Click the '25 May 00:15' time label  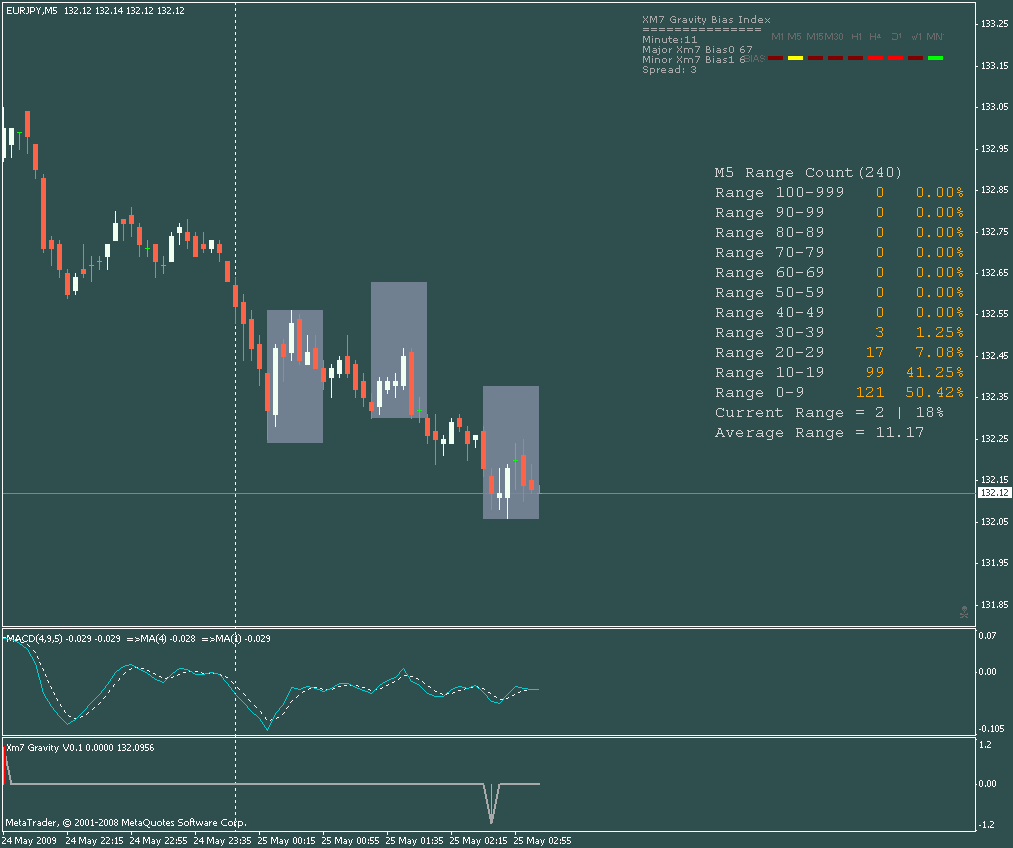[x=286, y=840]
